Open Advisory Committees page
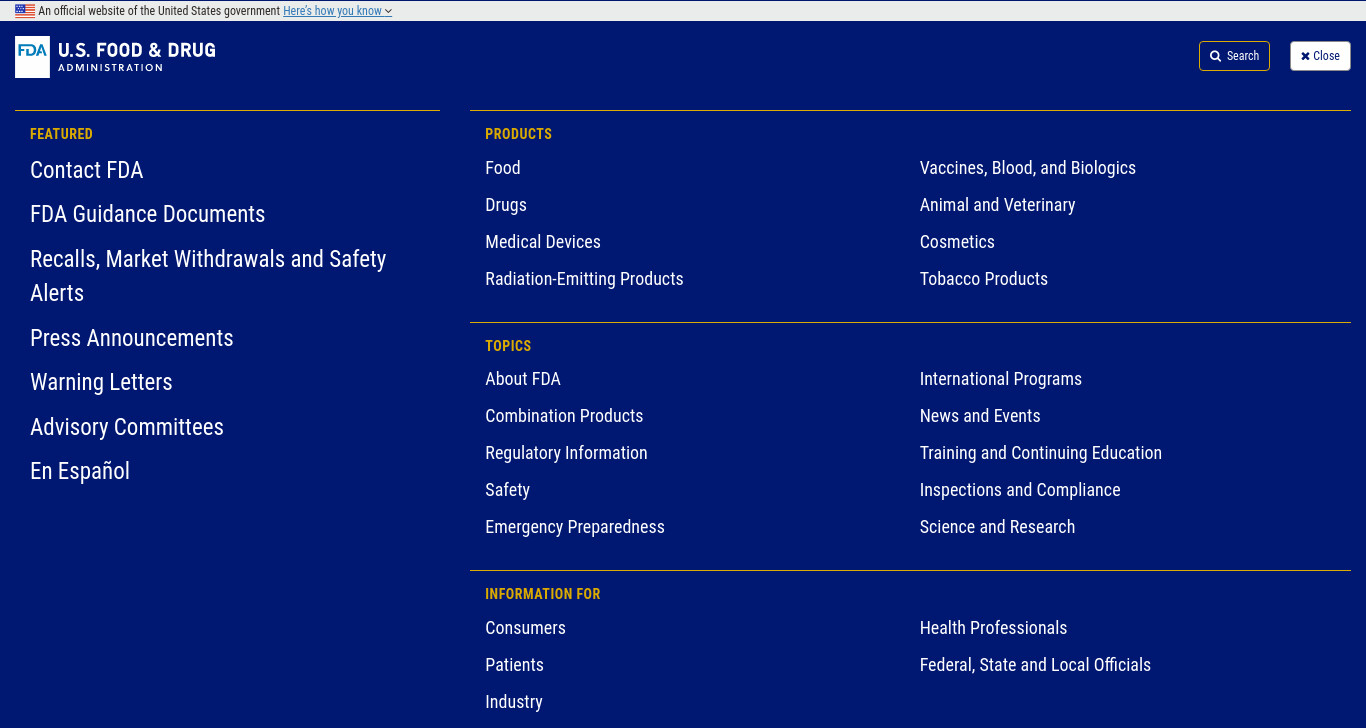Viewport: 1366px width, 728px height. (127, 427)
